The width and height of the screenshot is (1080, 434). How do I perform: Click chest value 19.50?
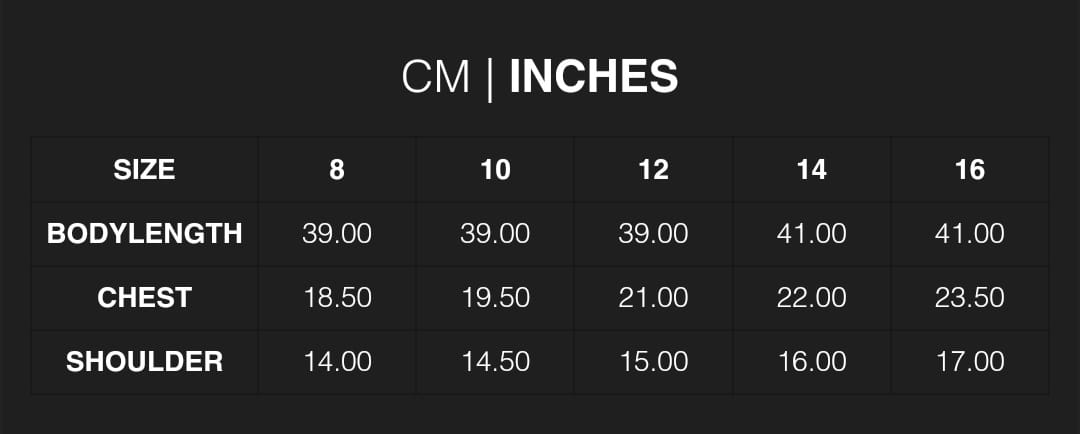pyautogui.click(x=495, y=298)
